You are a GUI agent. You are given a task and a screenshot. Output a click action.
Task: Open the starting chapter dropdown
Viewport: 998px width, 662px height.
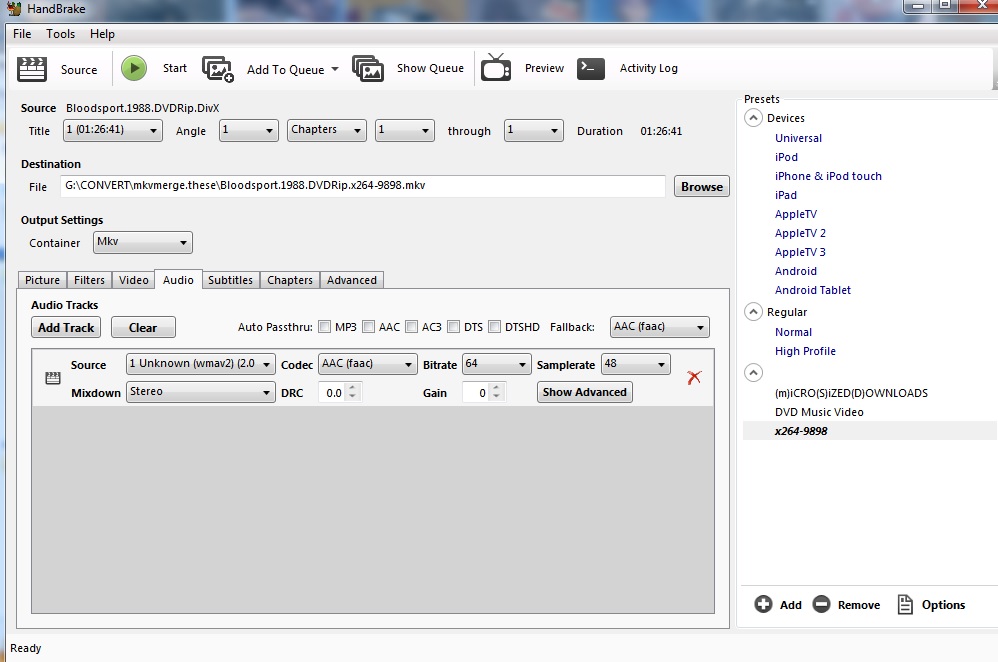click(405, 130)
